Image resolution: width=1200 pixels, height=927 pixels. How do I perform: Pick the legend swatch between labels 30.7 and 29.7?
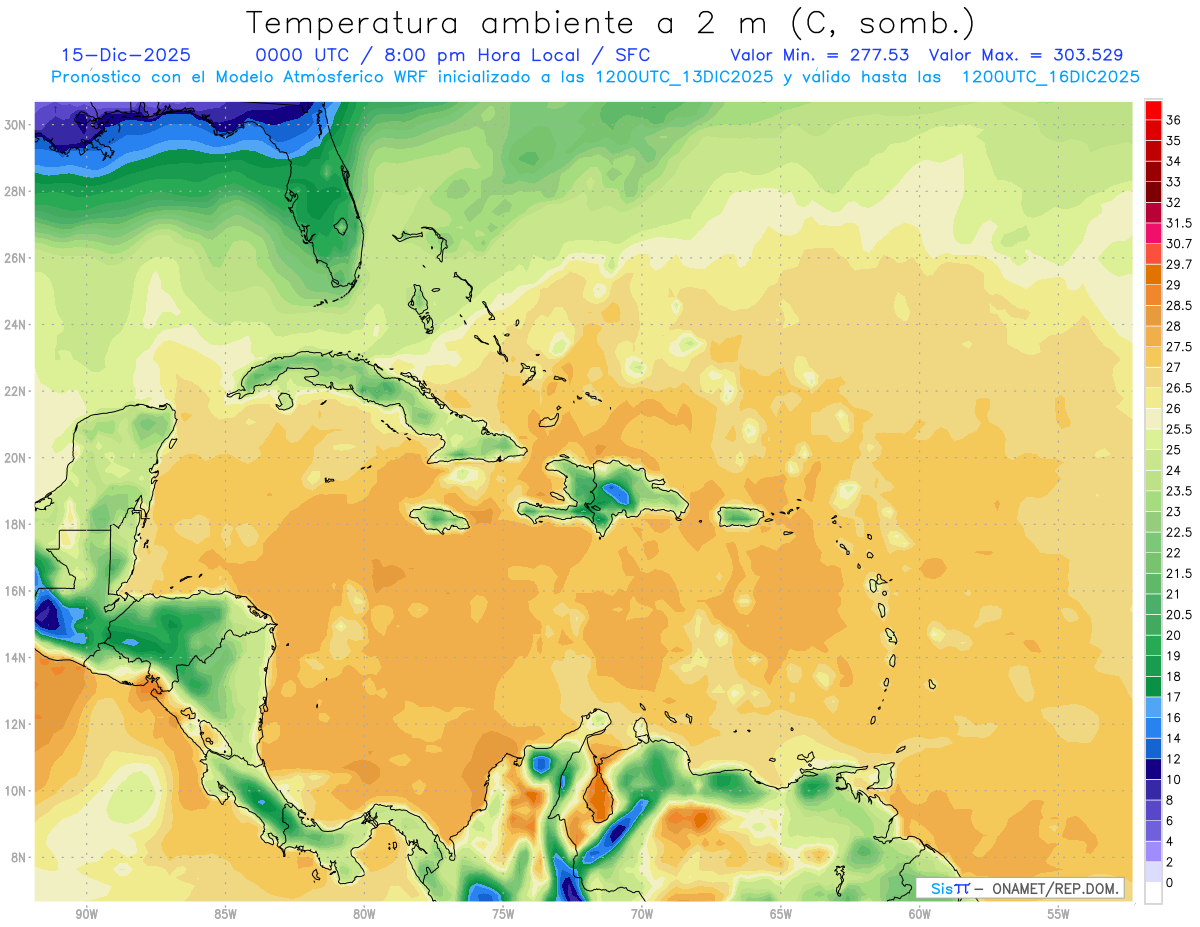click(1153, 253)
